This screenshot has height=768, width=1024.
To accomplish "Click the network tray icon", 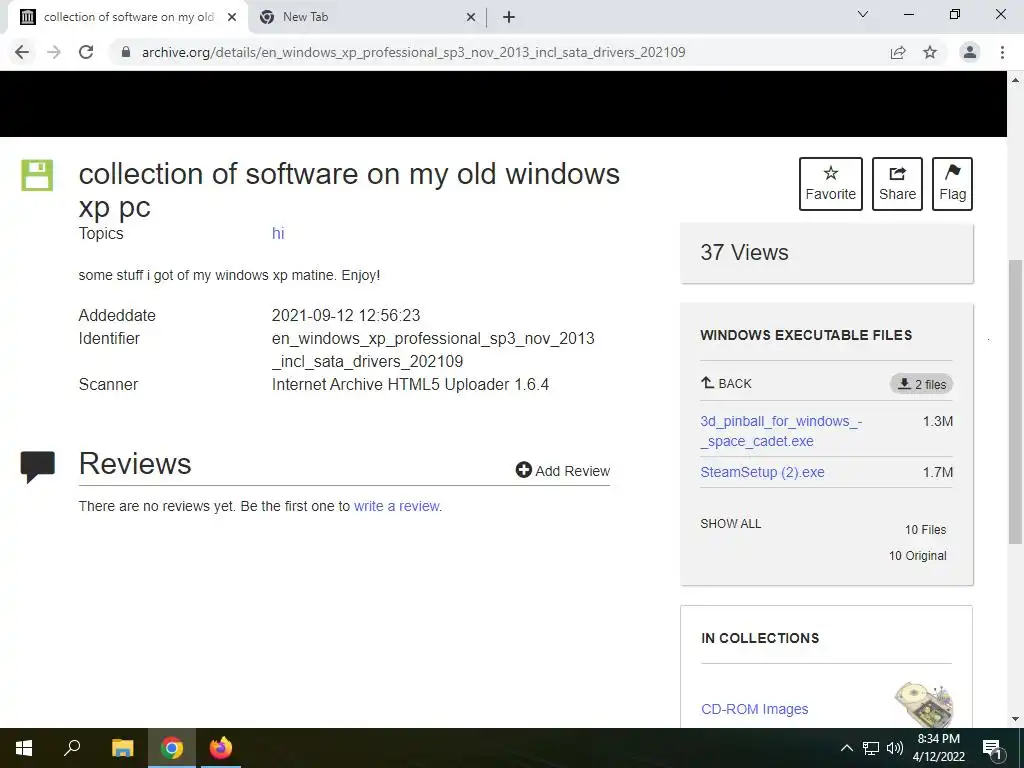I will coord(871,748).
